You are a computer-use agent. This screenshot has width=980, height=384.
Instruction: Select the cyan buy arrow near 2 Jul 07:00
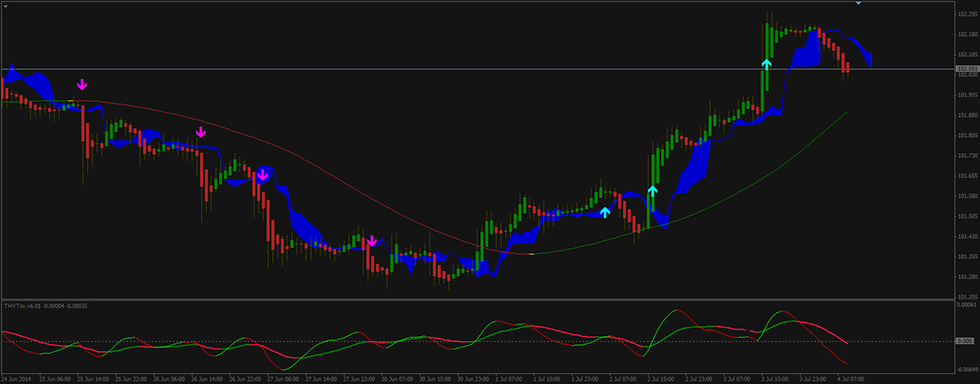(652, 191)
